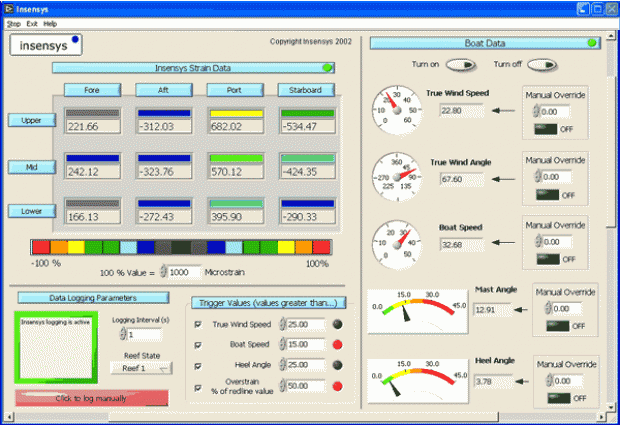Click the insensys logo

[46, 45]
